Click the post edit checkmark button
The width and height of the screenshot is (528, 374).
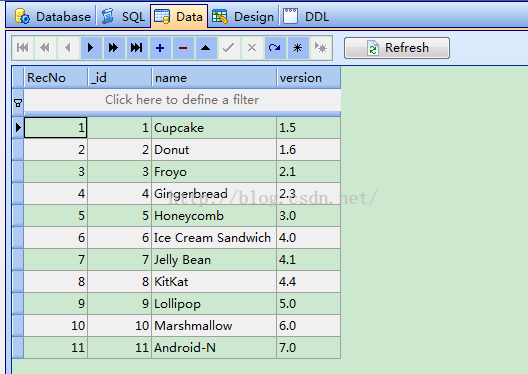coord(229,48)
